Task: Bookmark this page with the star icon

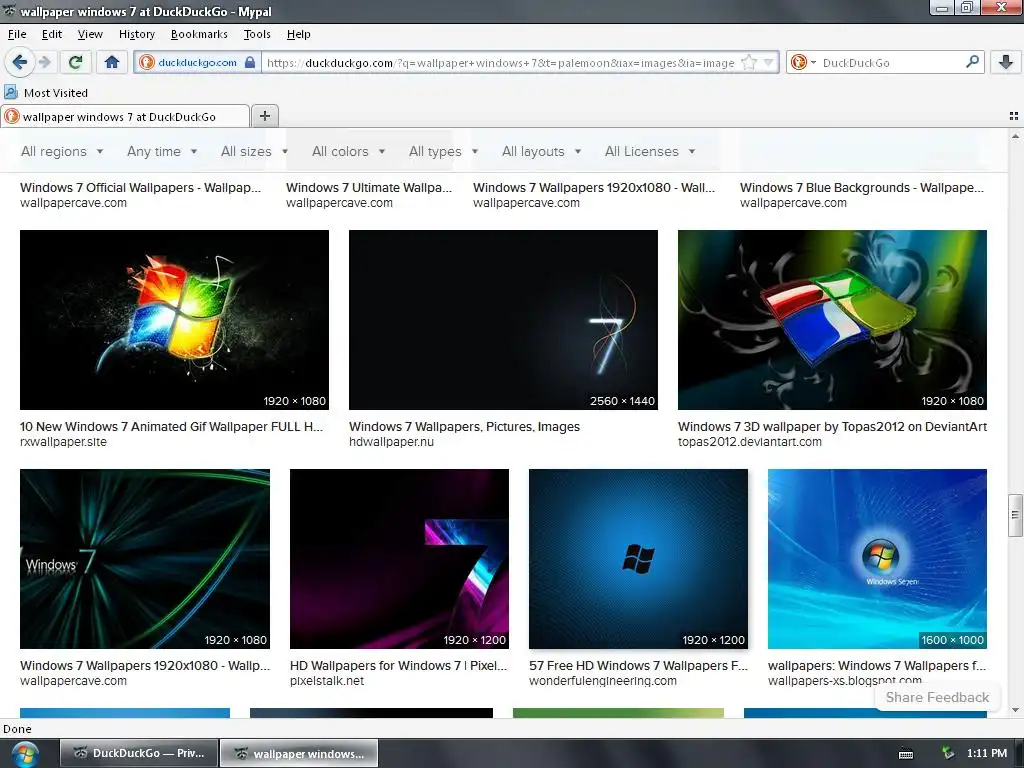Action: [x=748, y=63]
